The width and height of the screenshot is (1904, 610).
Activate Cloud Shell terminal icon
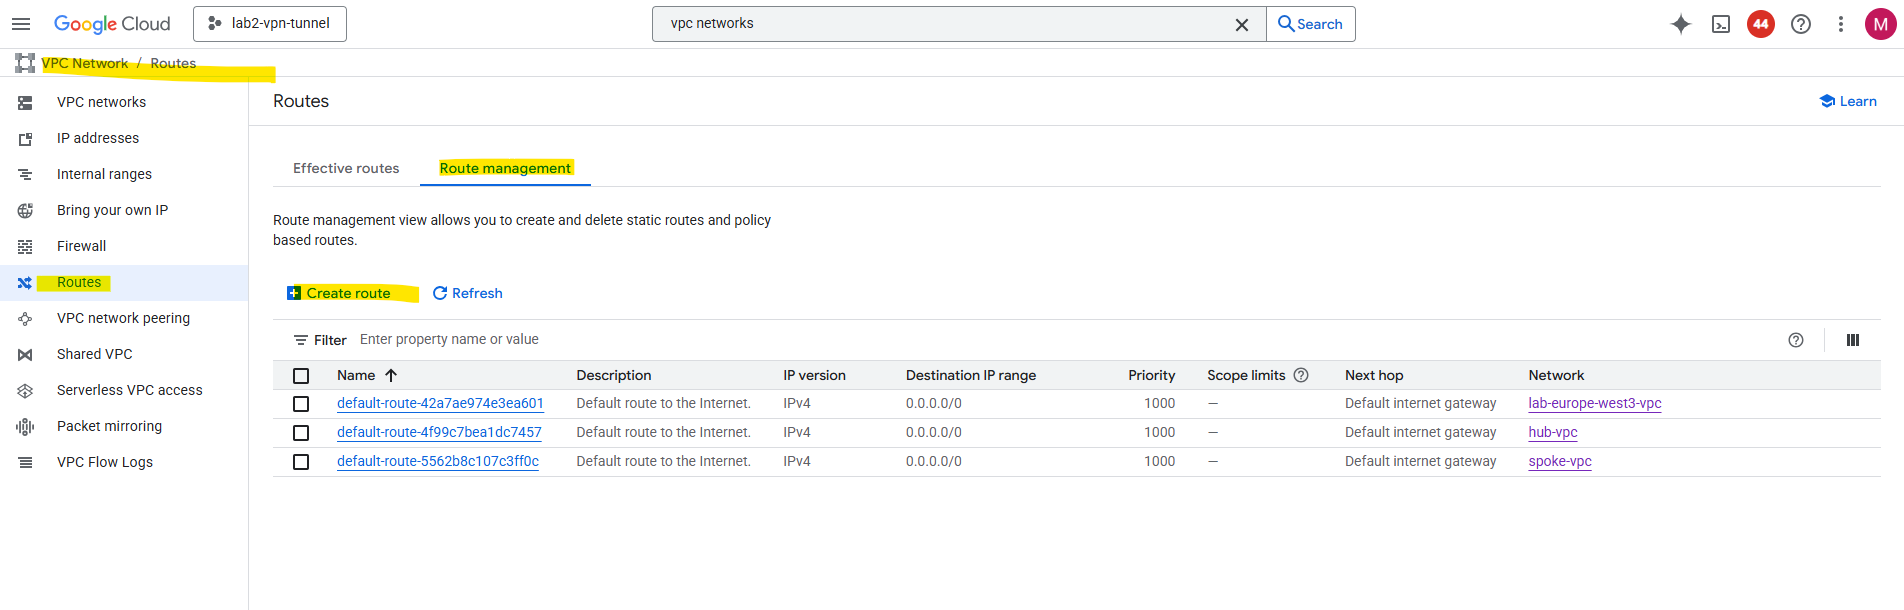point(1721,24)
